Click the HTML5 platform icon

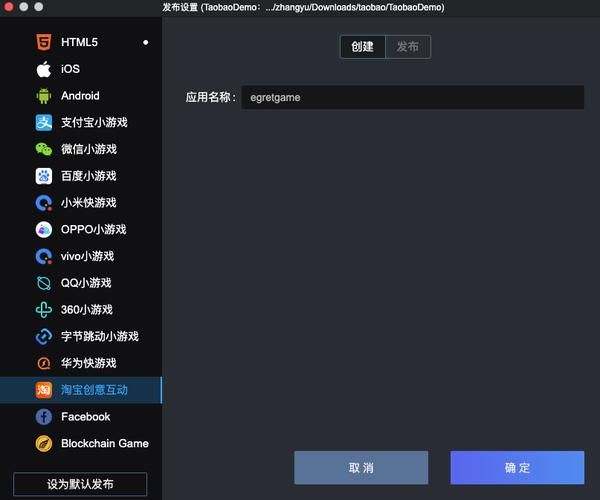click(x=44, y=42)
